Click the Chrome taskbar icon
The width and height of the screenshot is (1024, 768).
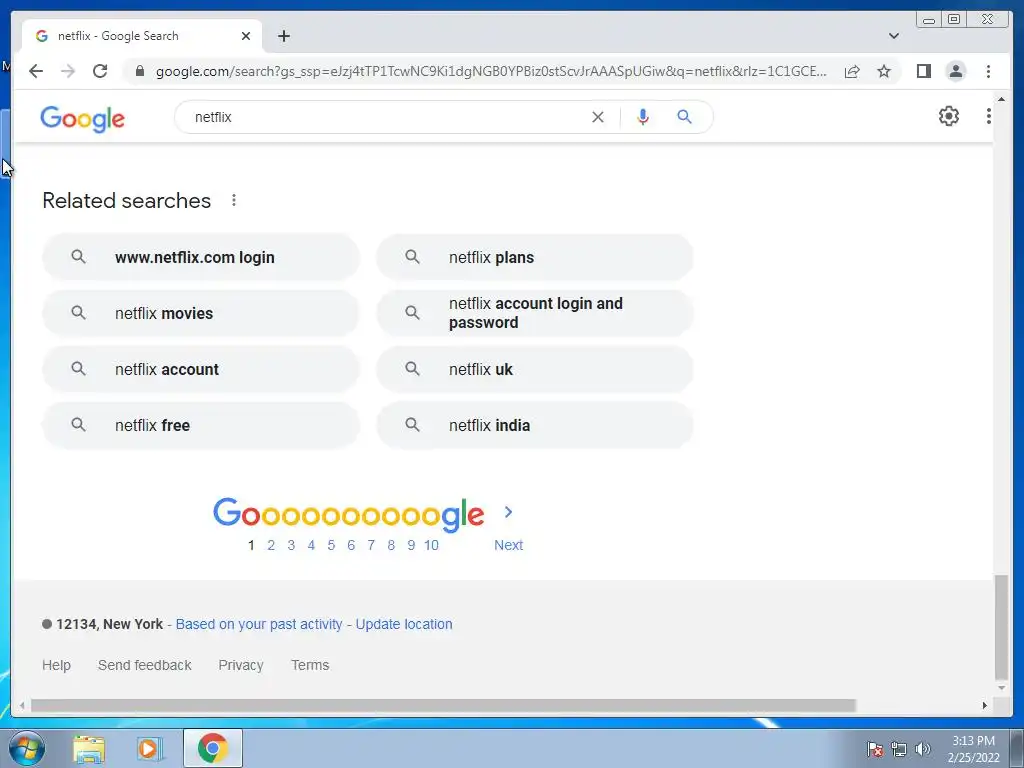[212, 748]
